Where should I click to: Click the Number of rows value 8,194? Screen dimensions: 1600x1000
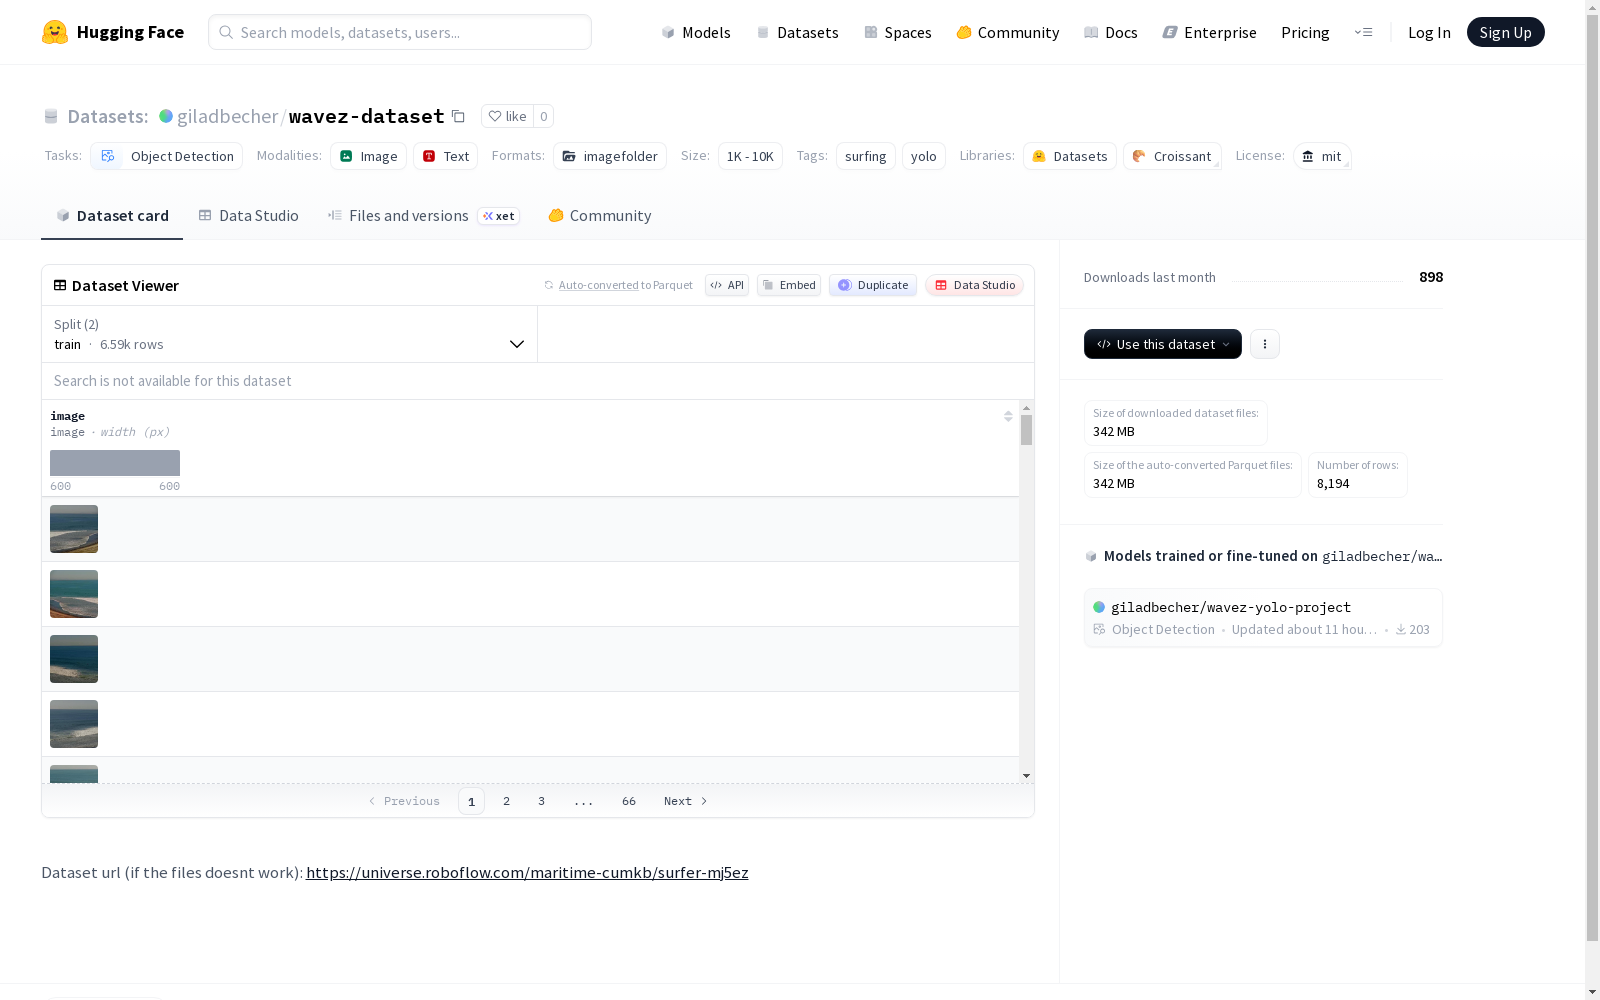point(1333,484)
